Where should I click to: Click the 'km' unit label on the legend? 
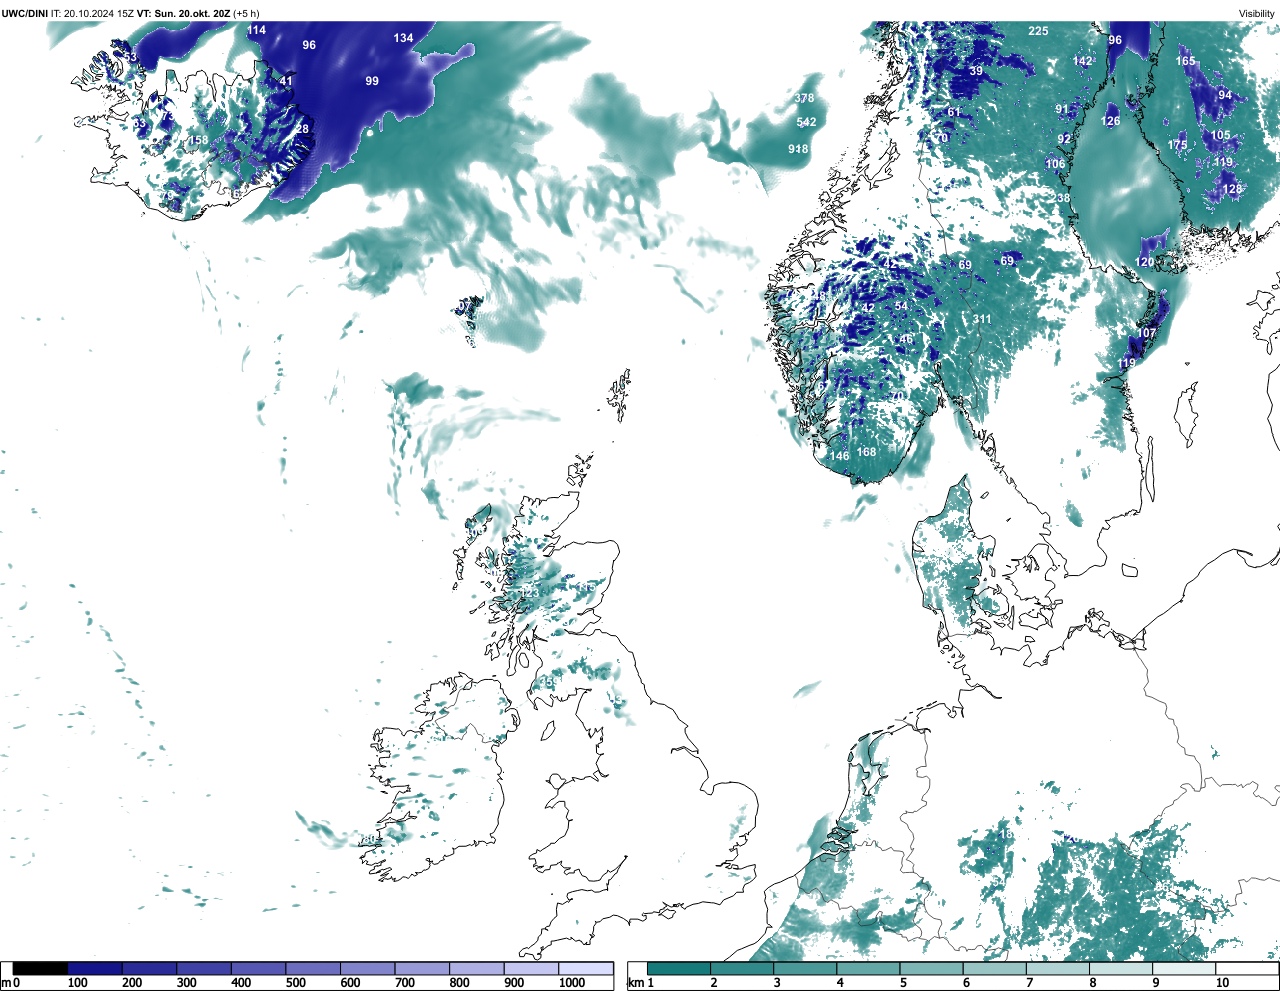click(x=636, y=983)
